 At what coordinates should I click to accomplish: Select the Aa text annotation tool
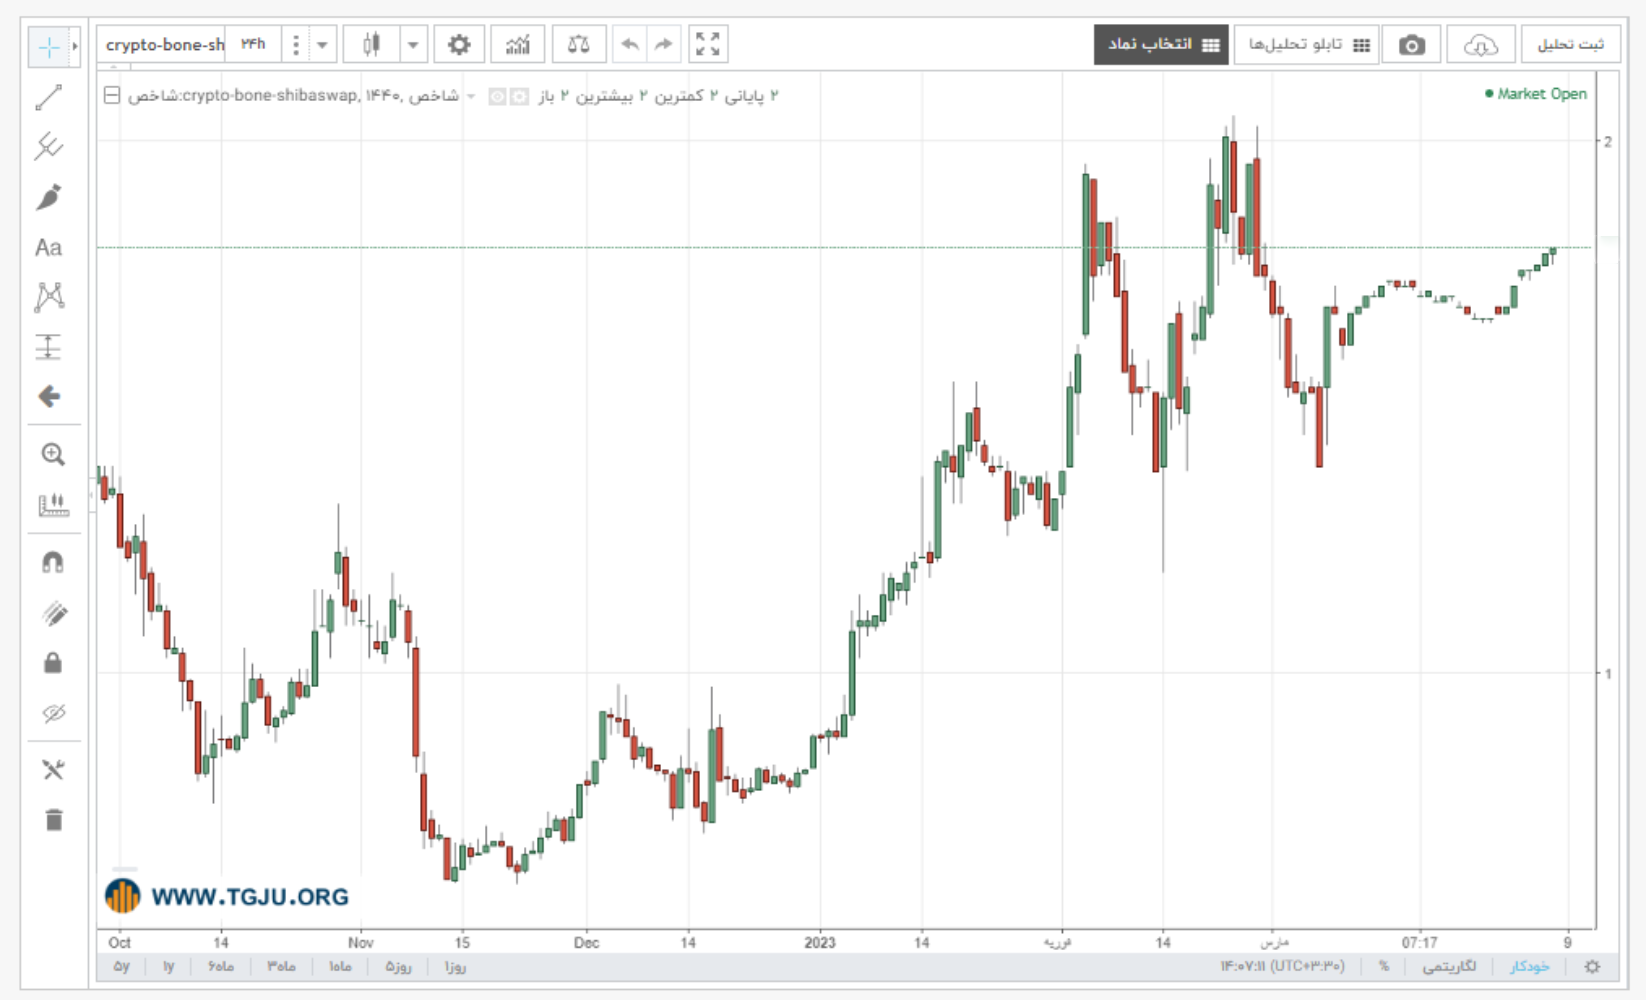pyautogui.click(x=48, y=247)
